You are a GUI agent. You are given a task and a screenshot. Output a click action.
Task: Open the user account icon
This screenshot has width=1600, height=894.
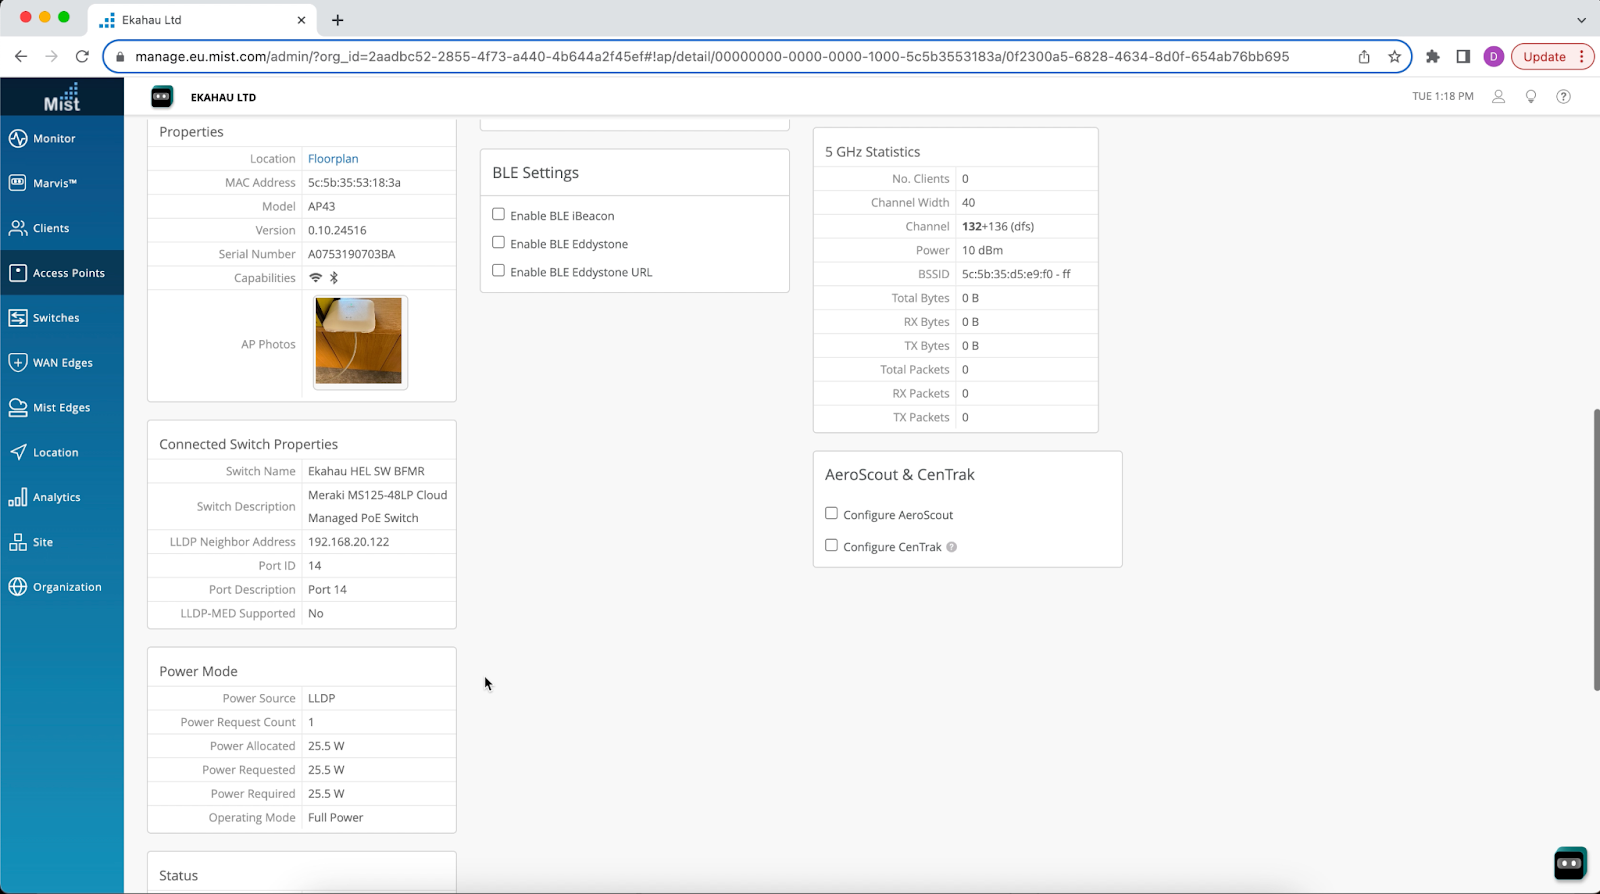1498,97
